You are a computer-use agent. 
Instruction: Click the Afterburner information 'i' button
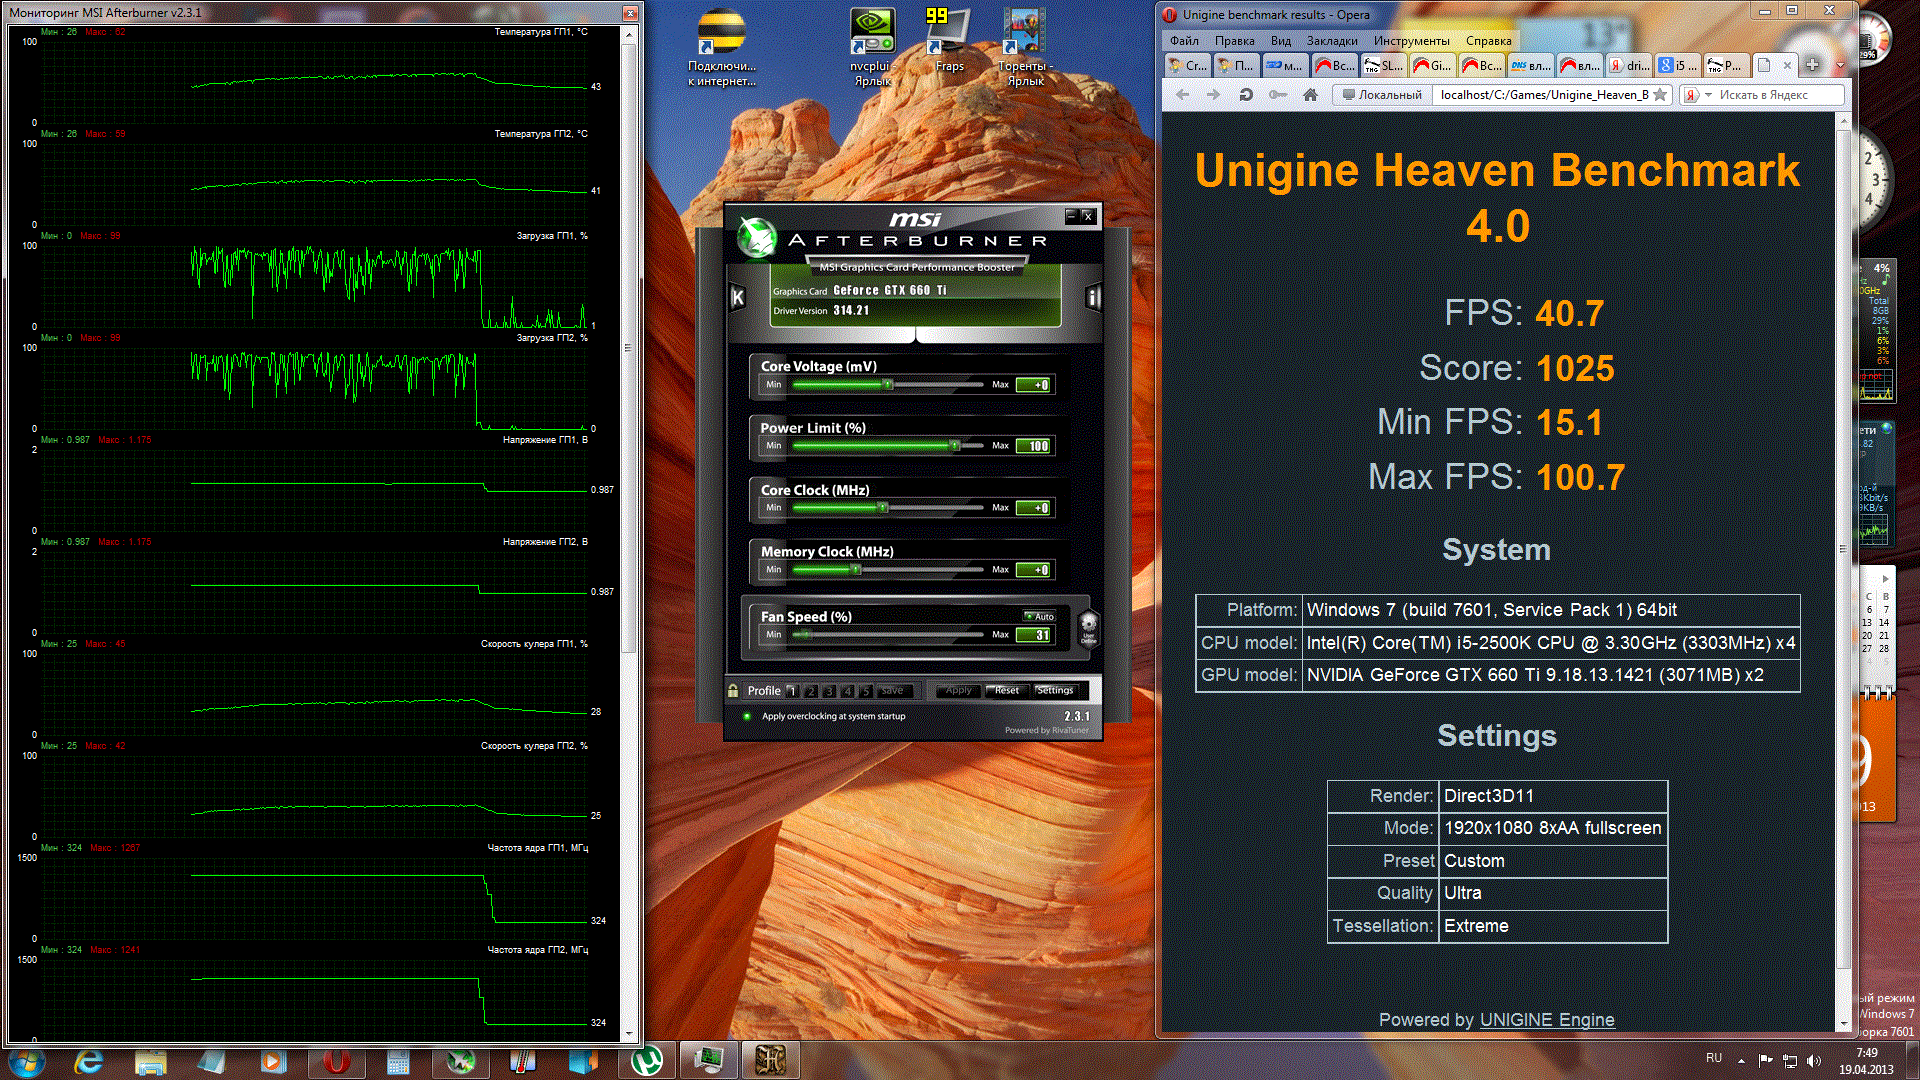pos(1092,297)
